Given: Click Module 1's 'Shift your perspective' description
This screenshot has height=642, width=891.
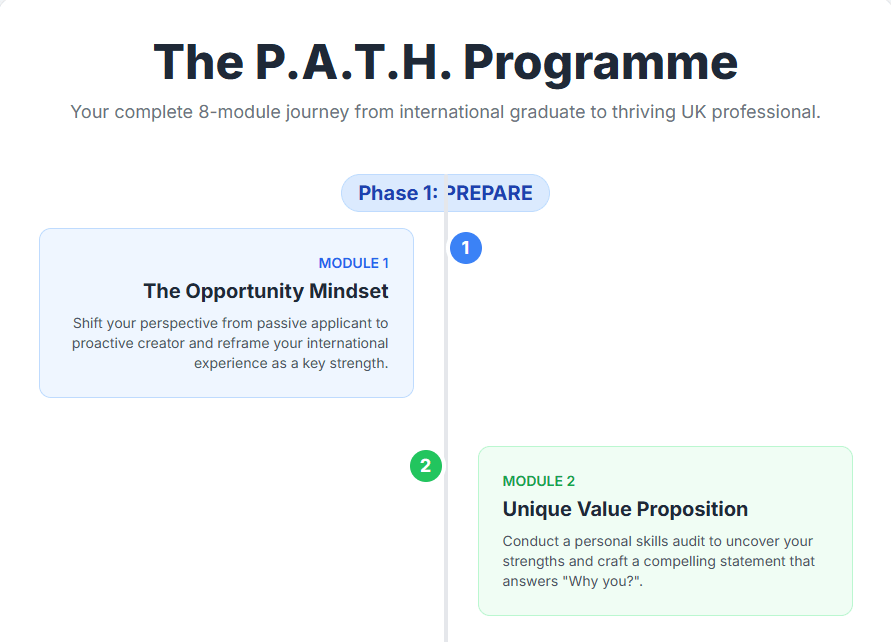Looking at the screenshot, I should click(x=230, y=323).
